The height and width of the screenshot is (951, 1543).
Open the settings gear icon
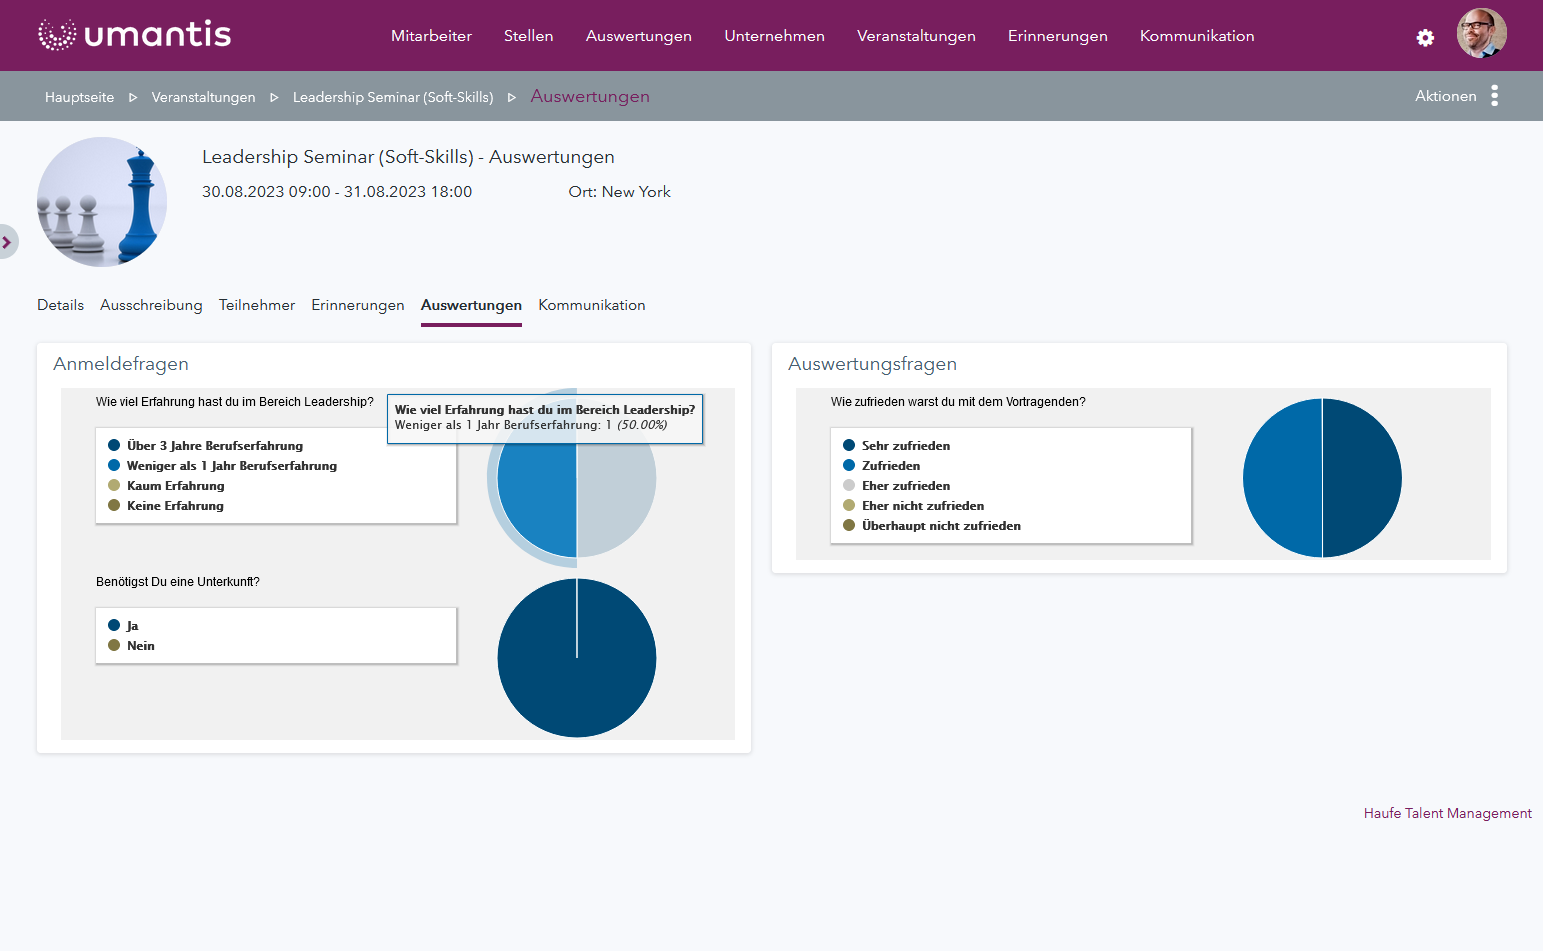tap(1425, 37)
